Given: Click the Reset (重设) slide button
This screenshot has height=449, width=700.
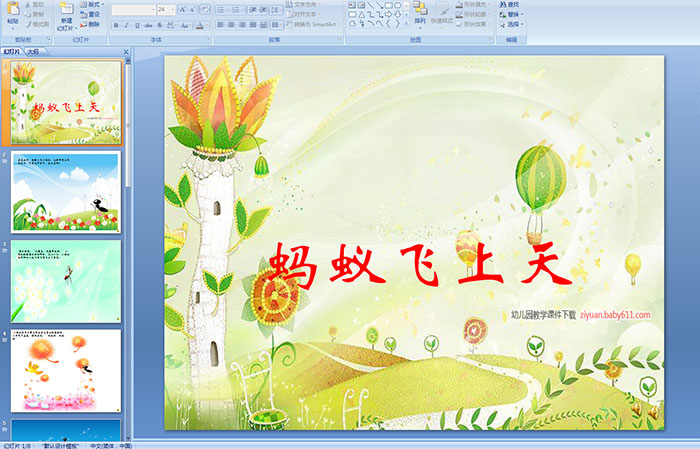Looking at the screenshot, I should (93, 14).
